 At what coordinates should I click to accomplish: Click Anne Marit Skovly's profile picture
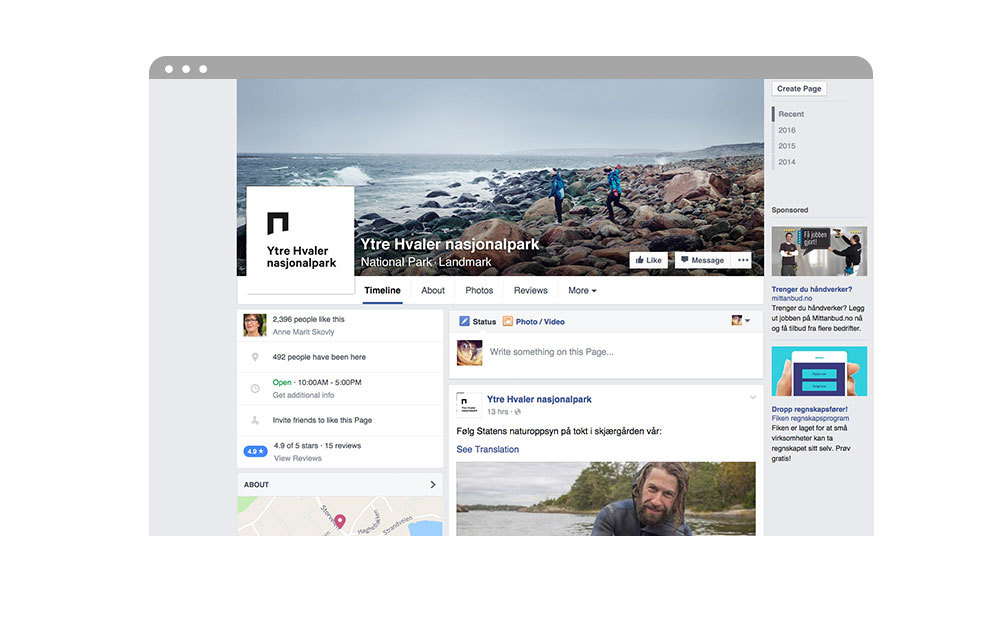click(x=254, y=325)
